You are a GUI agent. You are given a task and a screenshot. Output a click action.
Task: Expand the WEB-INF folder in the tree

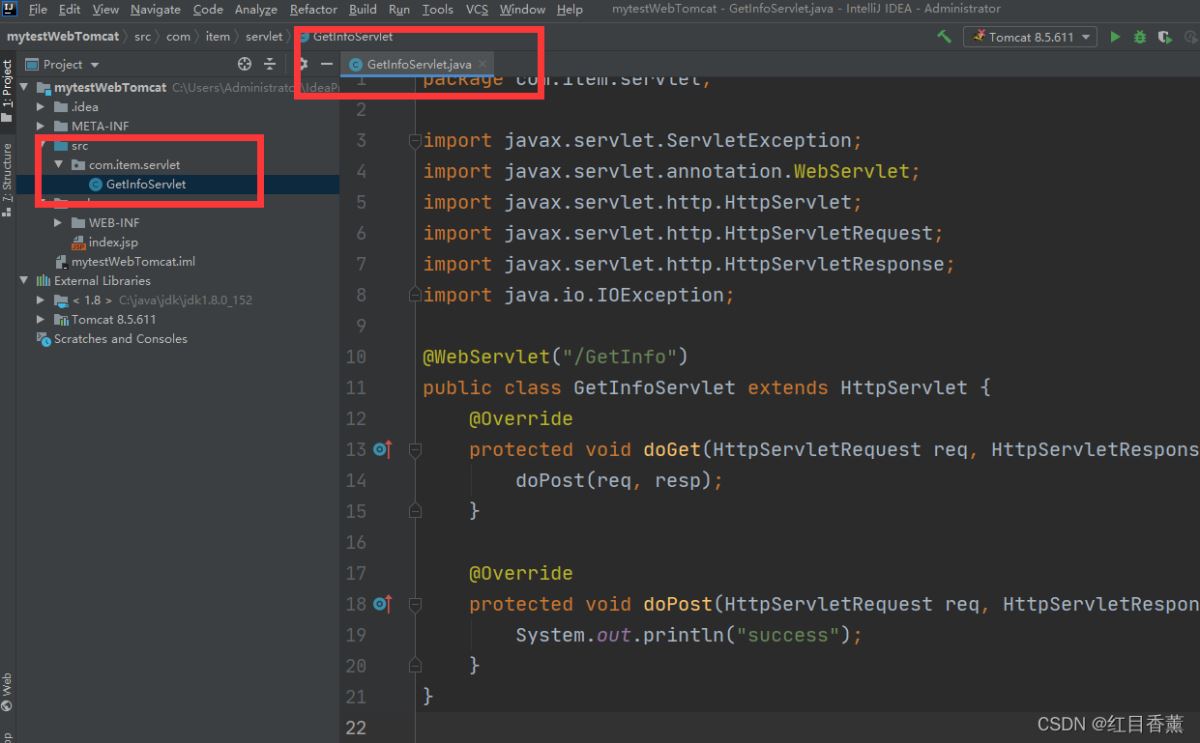coord(59,223)
